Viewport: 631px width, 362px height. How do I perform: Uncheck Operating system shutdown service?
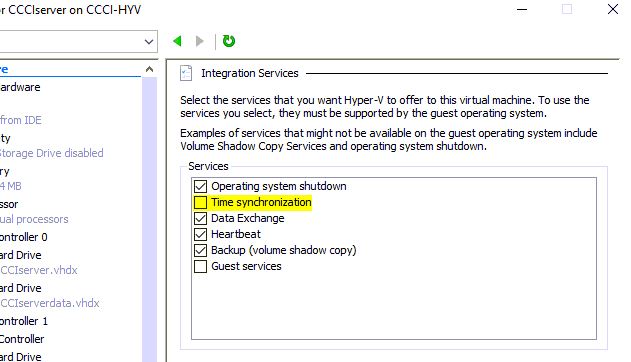coord(200,186)
